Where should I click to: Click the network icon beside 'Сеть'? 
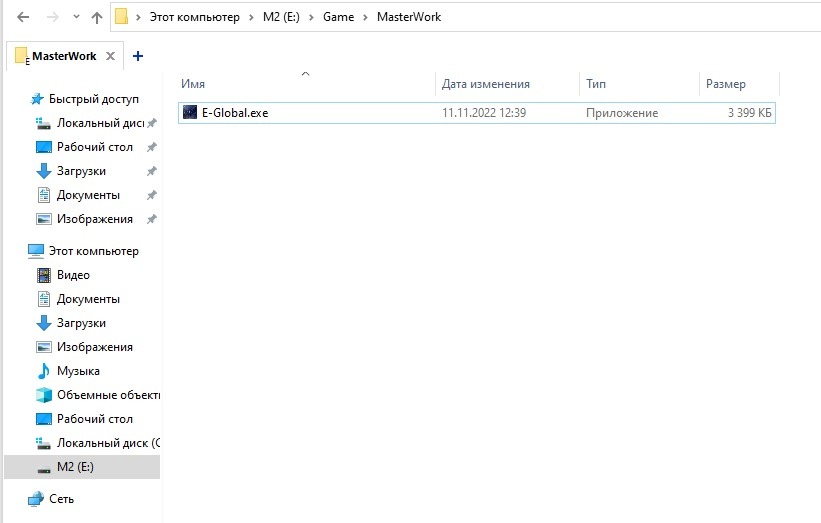[x=36, y=499]
